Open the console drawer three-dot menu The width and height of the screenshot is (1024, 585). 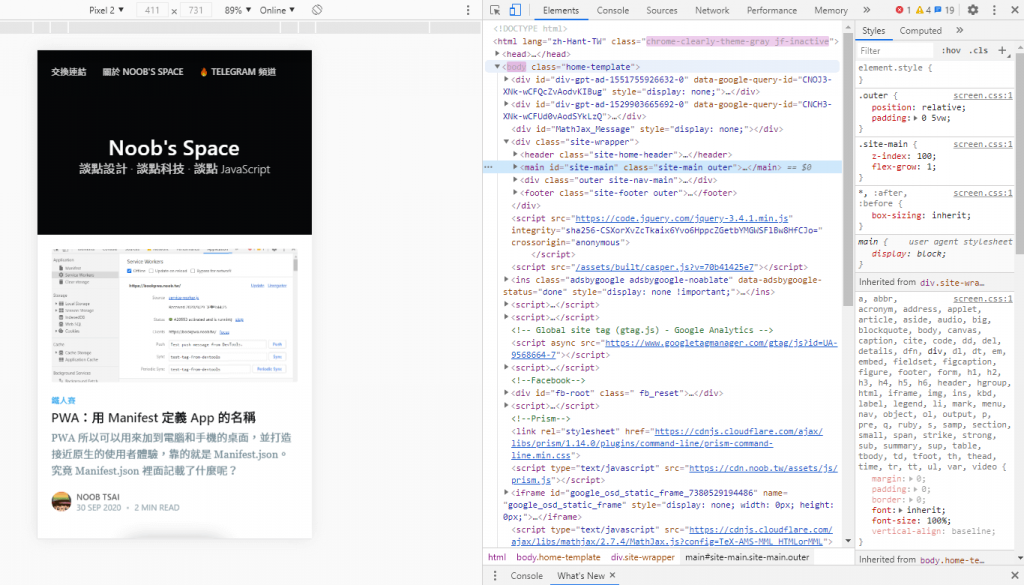[x=494, y=575]
